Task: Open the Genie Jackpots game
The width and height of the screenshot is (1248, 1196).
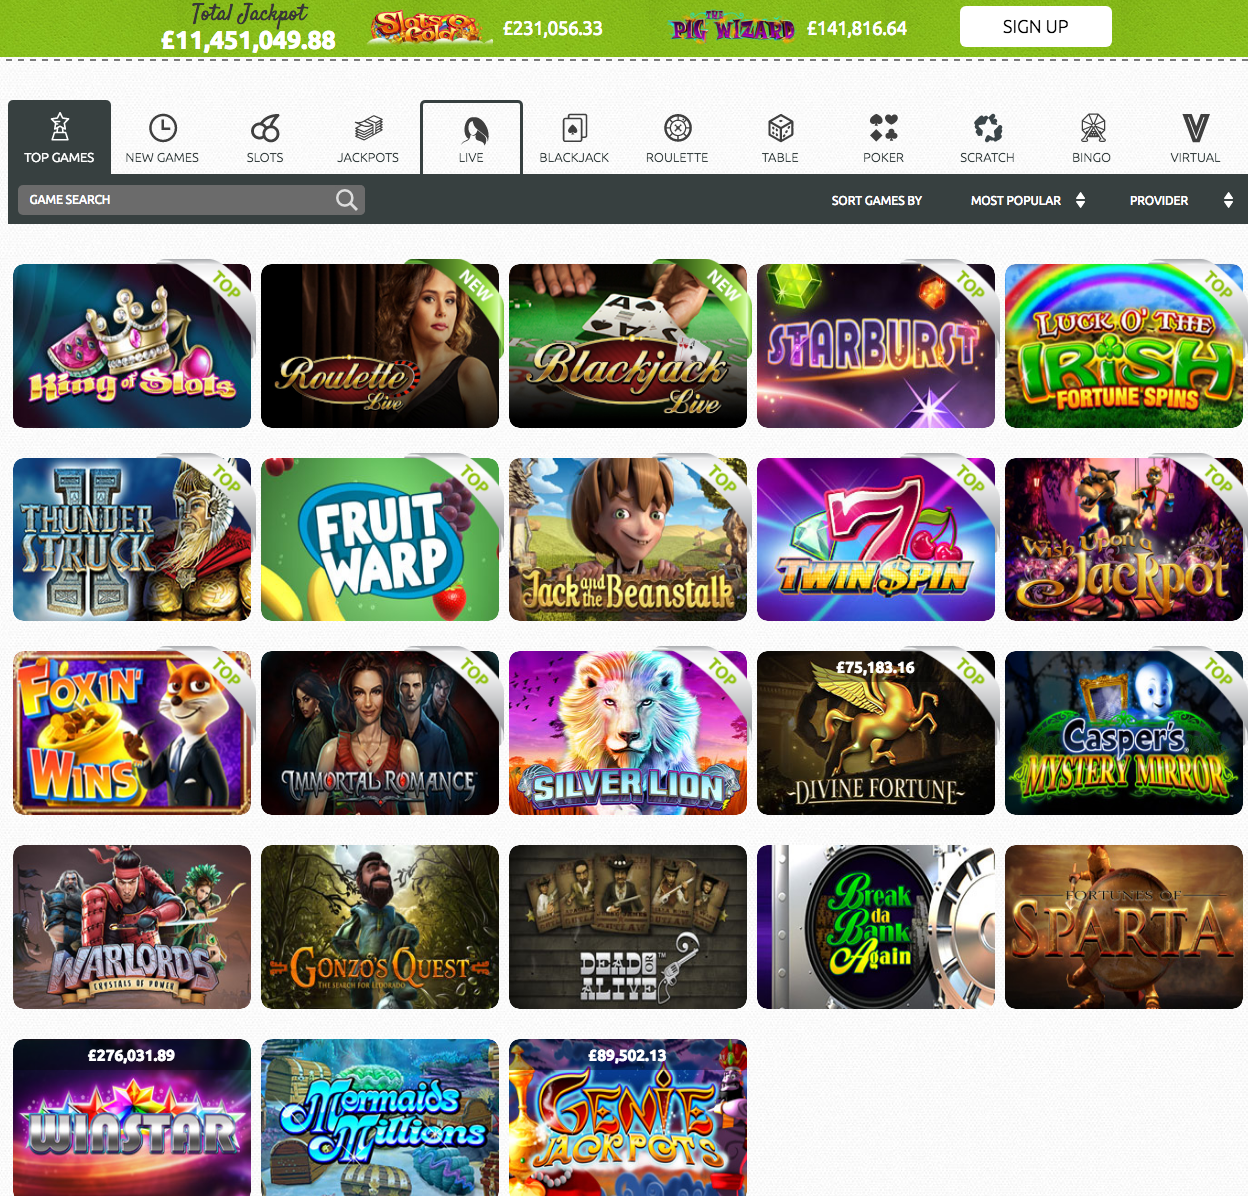Action: click(x=628, y=1118)
